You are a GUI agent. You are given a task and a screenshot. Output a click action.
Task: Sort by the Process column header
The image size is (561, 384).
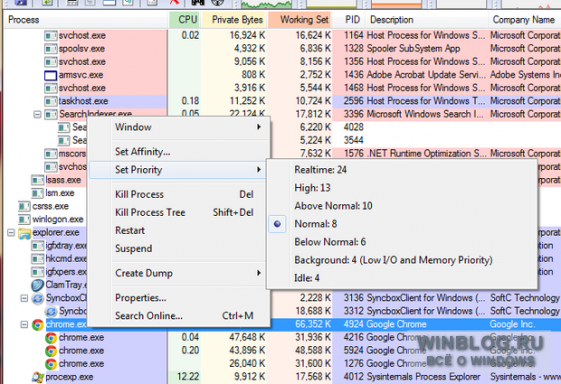click(86, 20)
